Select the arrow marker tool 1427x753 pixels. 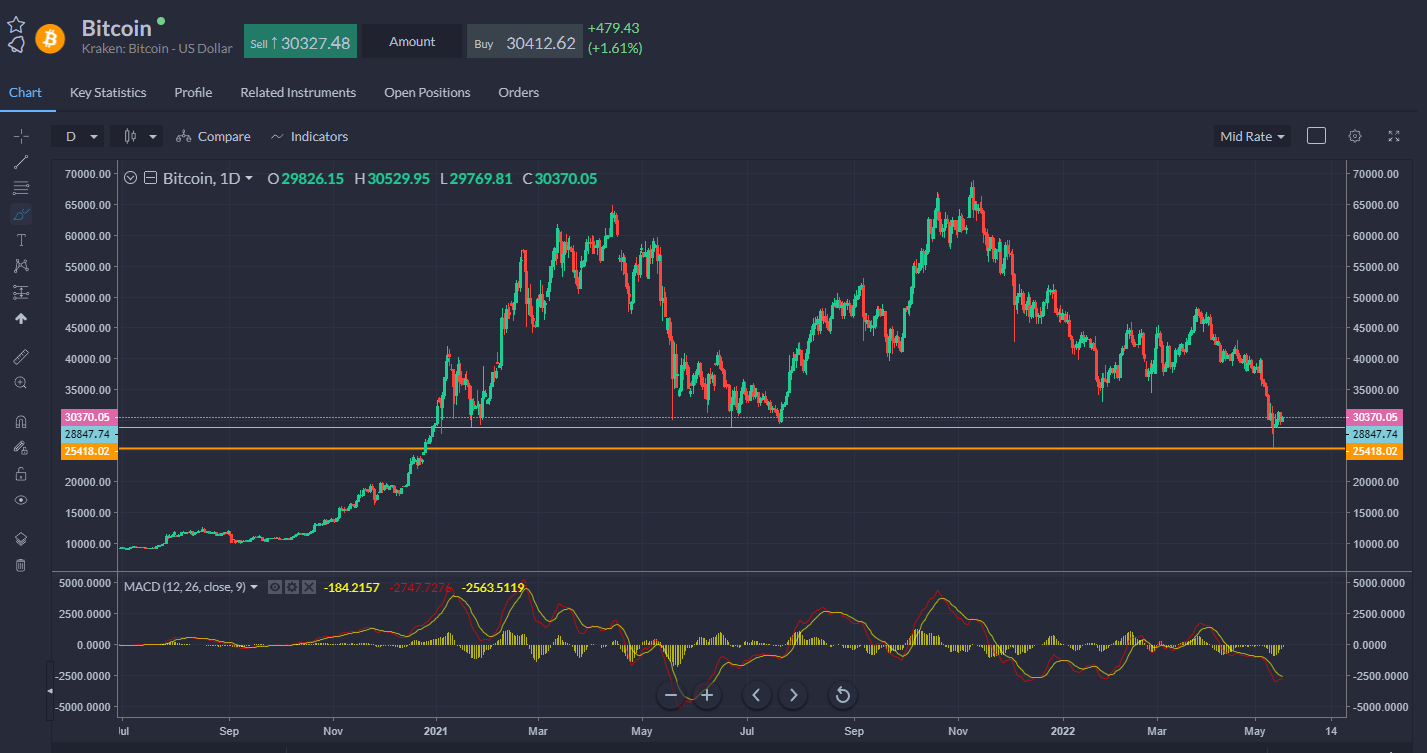pos(21,318)
